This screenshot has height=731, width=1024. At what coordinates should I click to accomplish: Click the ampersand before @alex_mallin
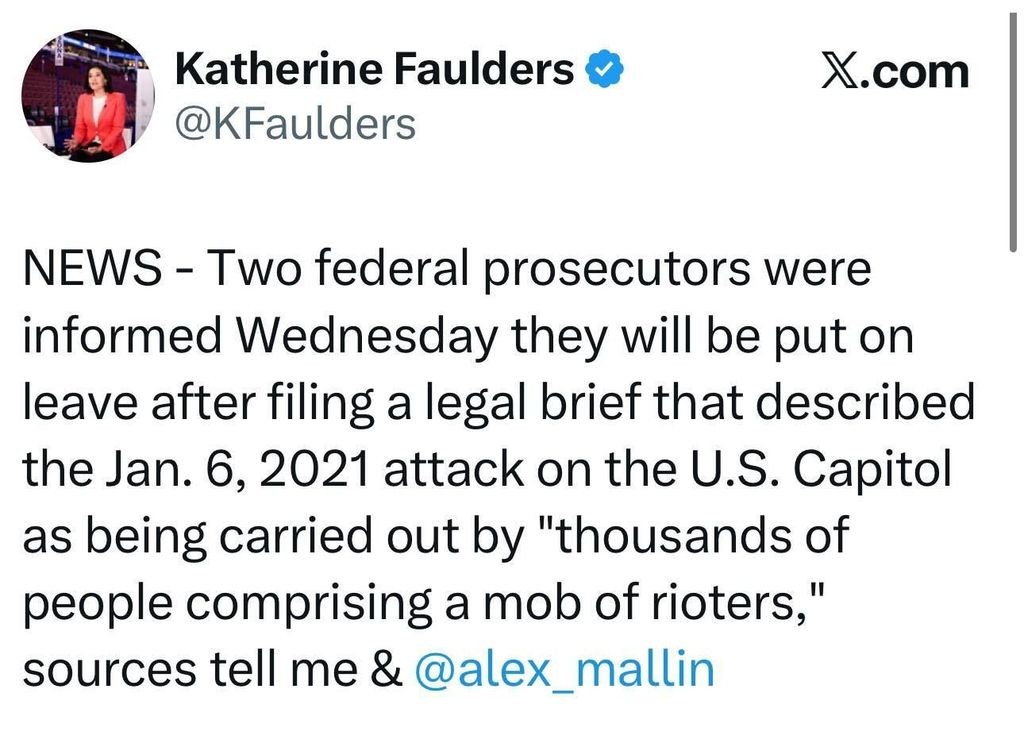[385, 669]
